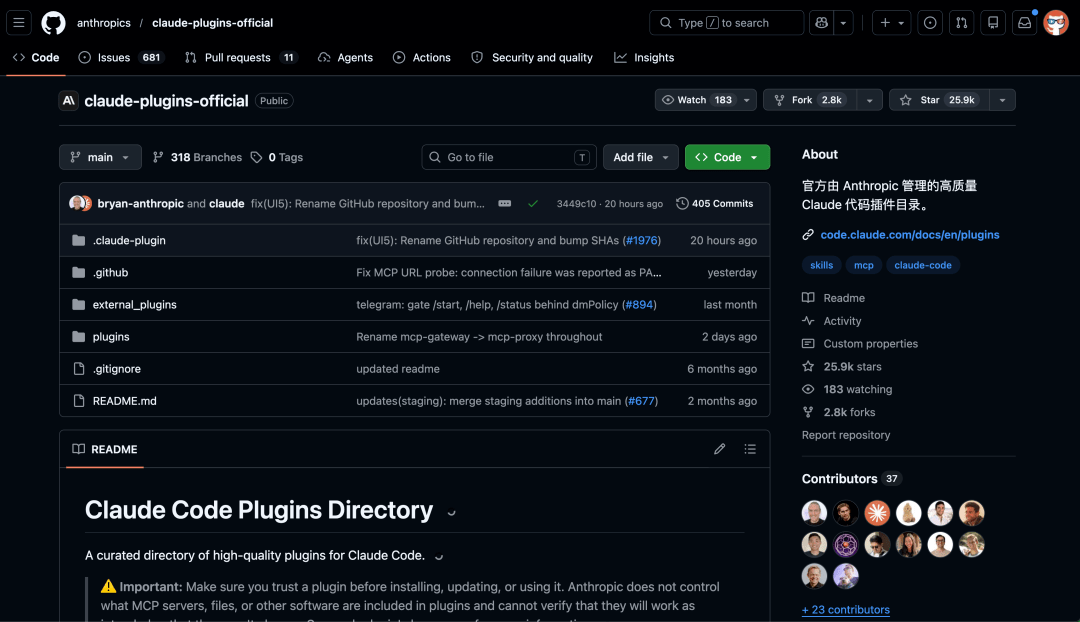The width and height of the screenshot is (1080, 622).
Task: Focus the Type / to search box
Action: coord(726,23)
